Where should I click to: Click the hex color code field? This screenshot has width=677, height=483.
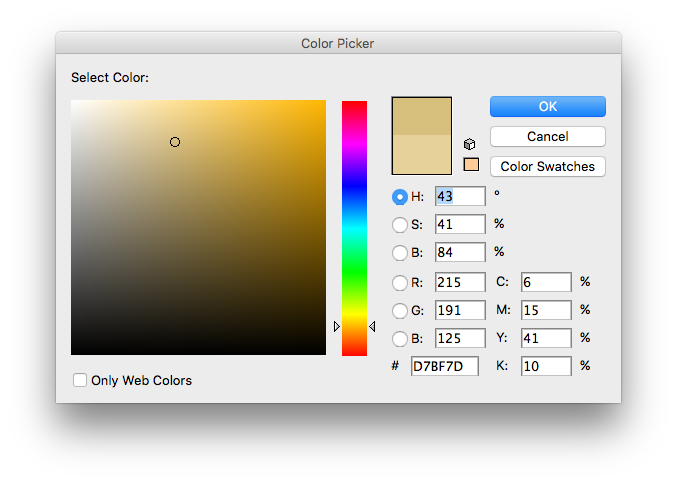coord(445,367)
